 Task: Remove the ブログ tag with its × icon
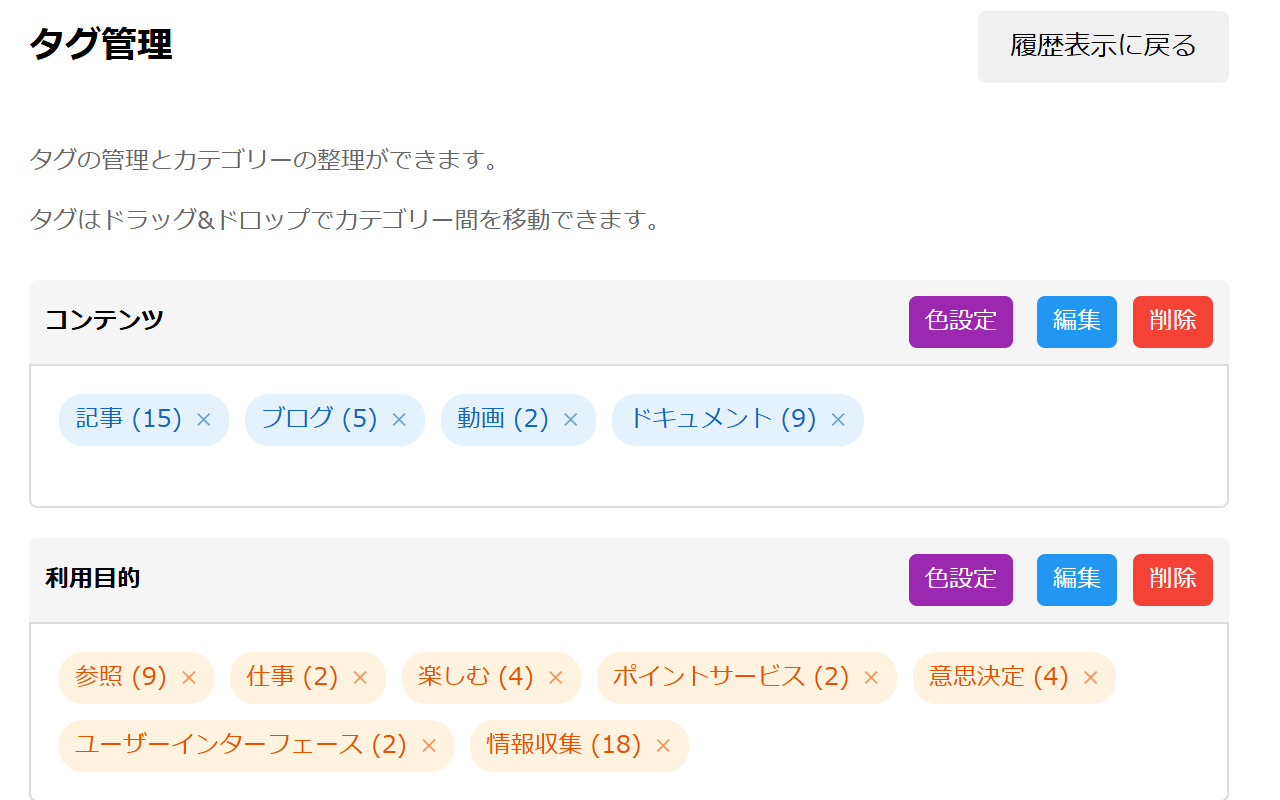tap(399, 420)
